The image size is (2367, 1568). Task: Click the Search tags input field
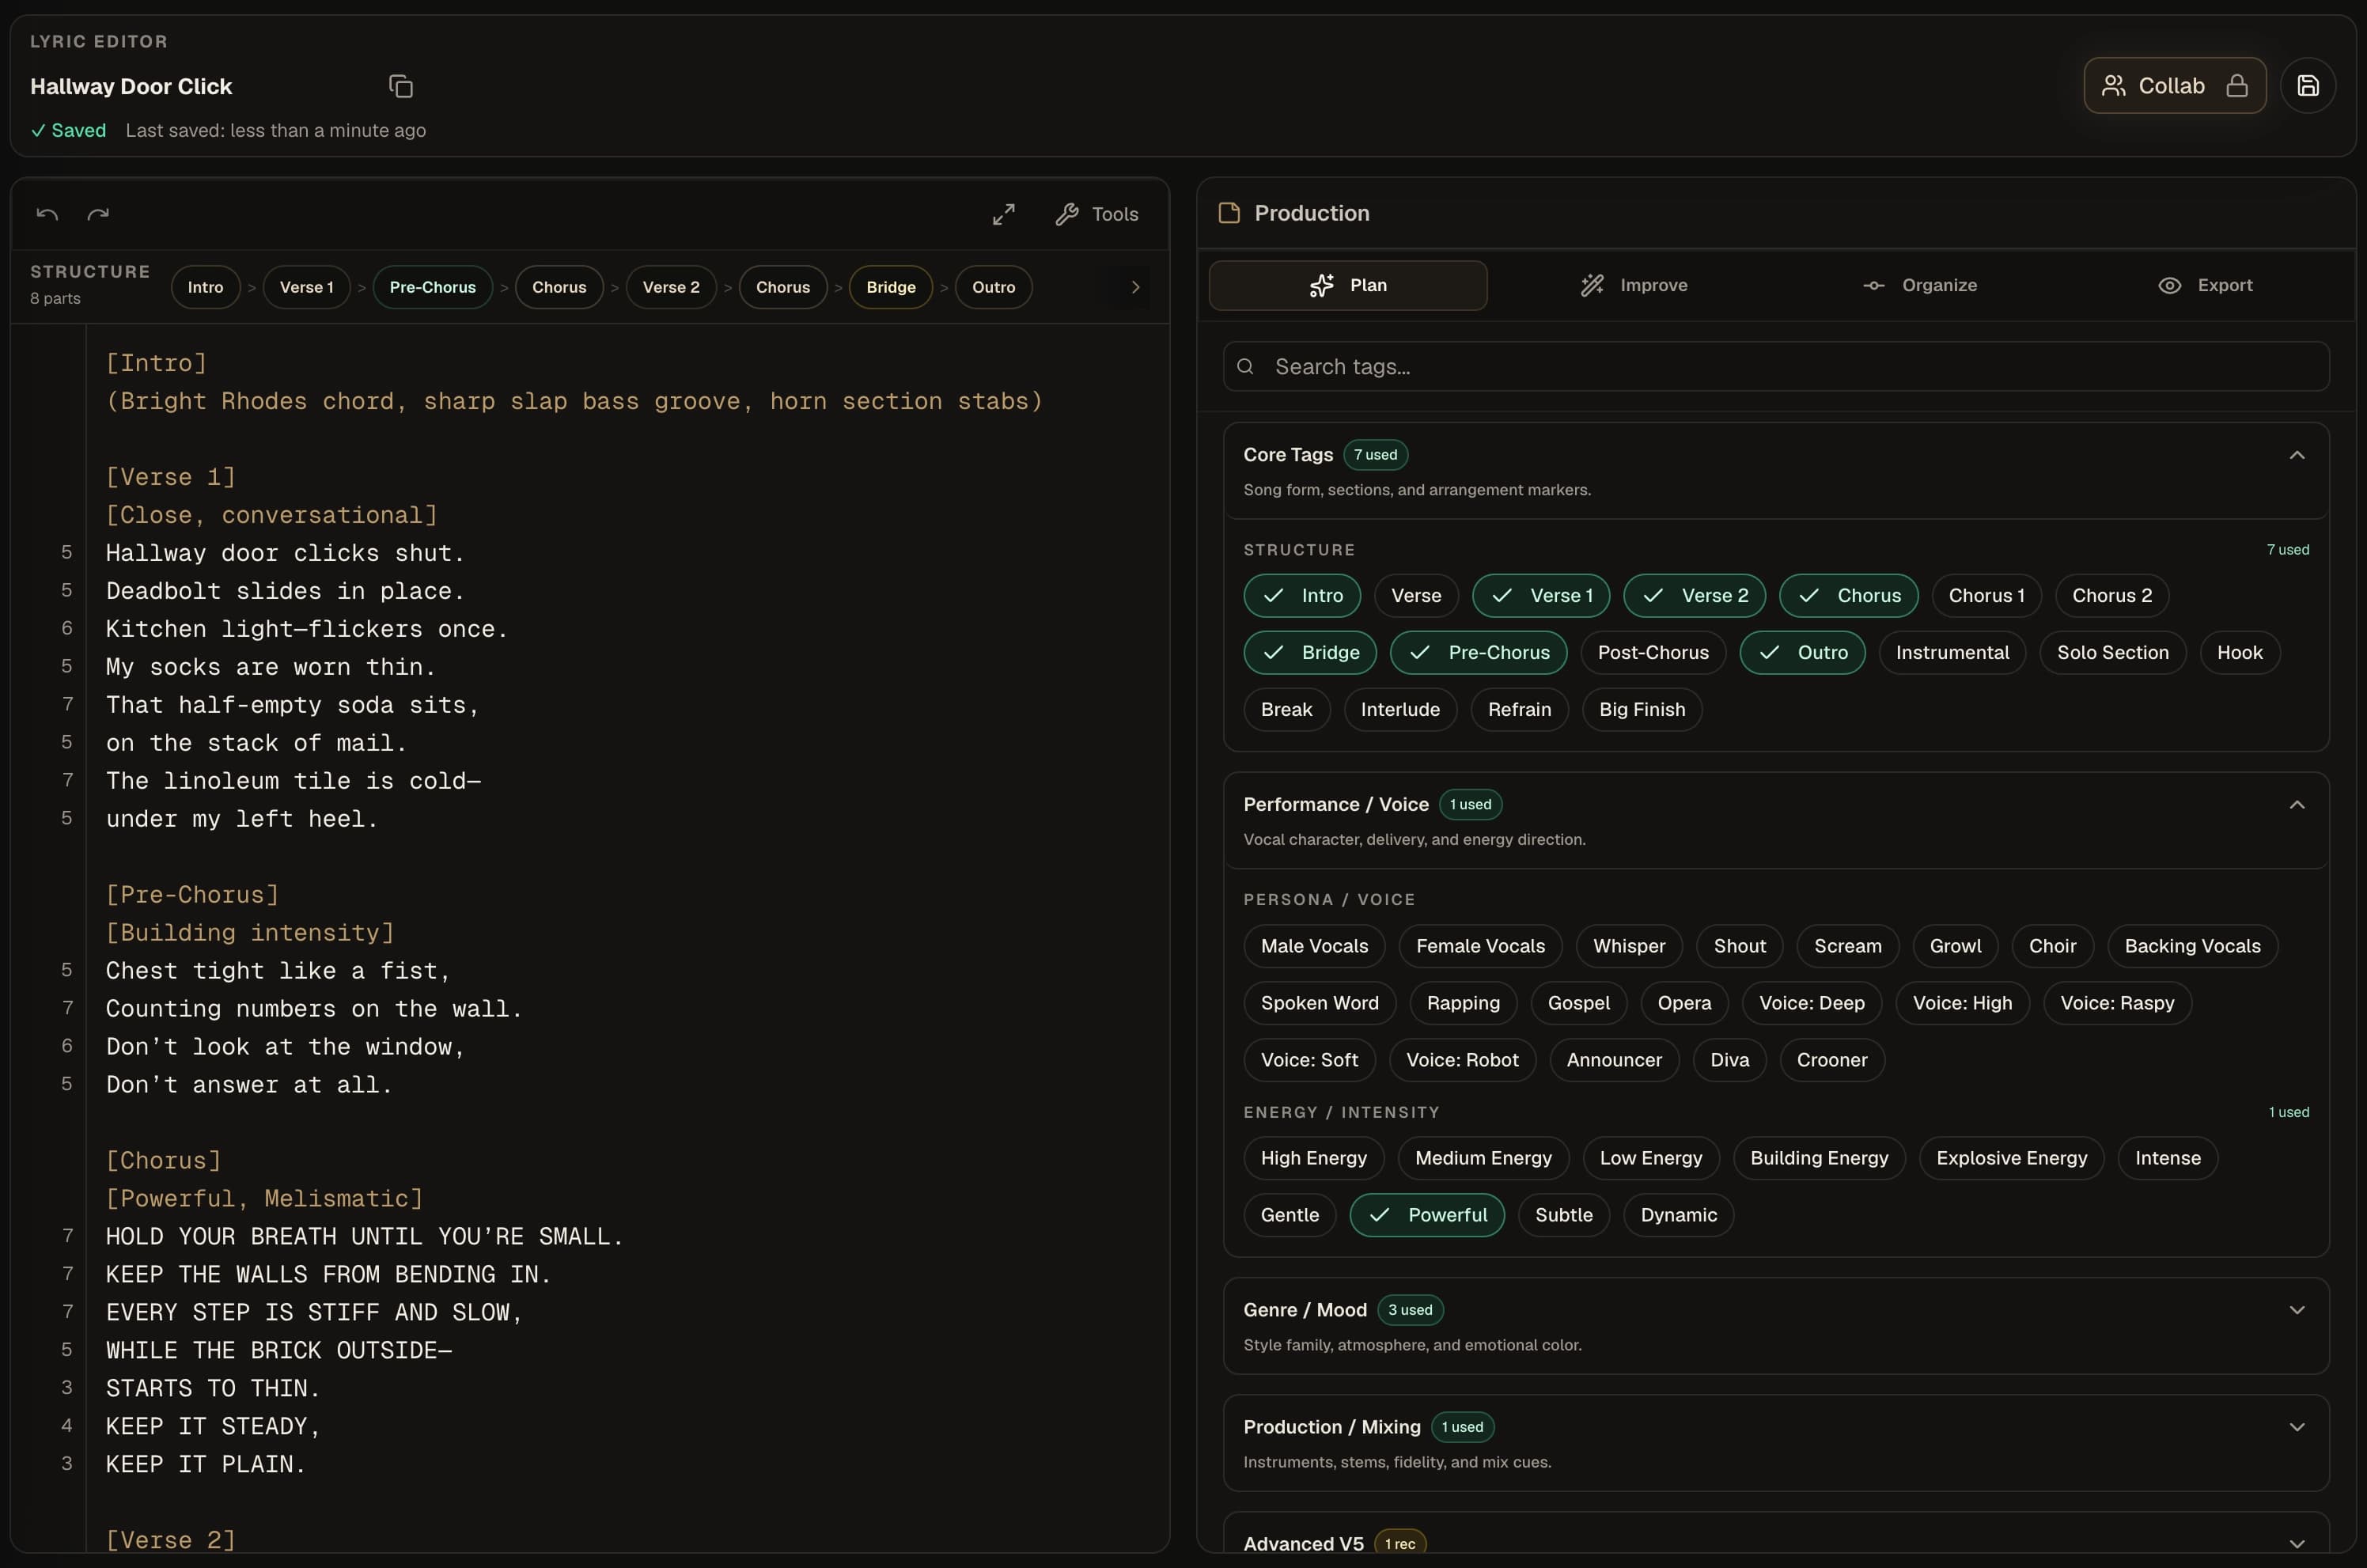click(x=1775, y=367)
